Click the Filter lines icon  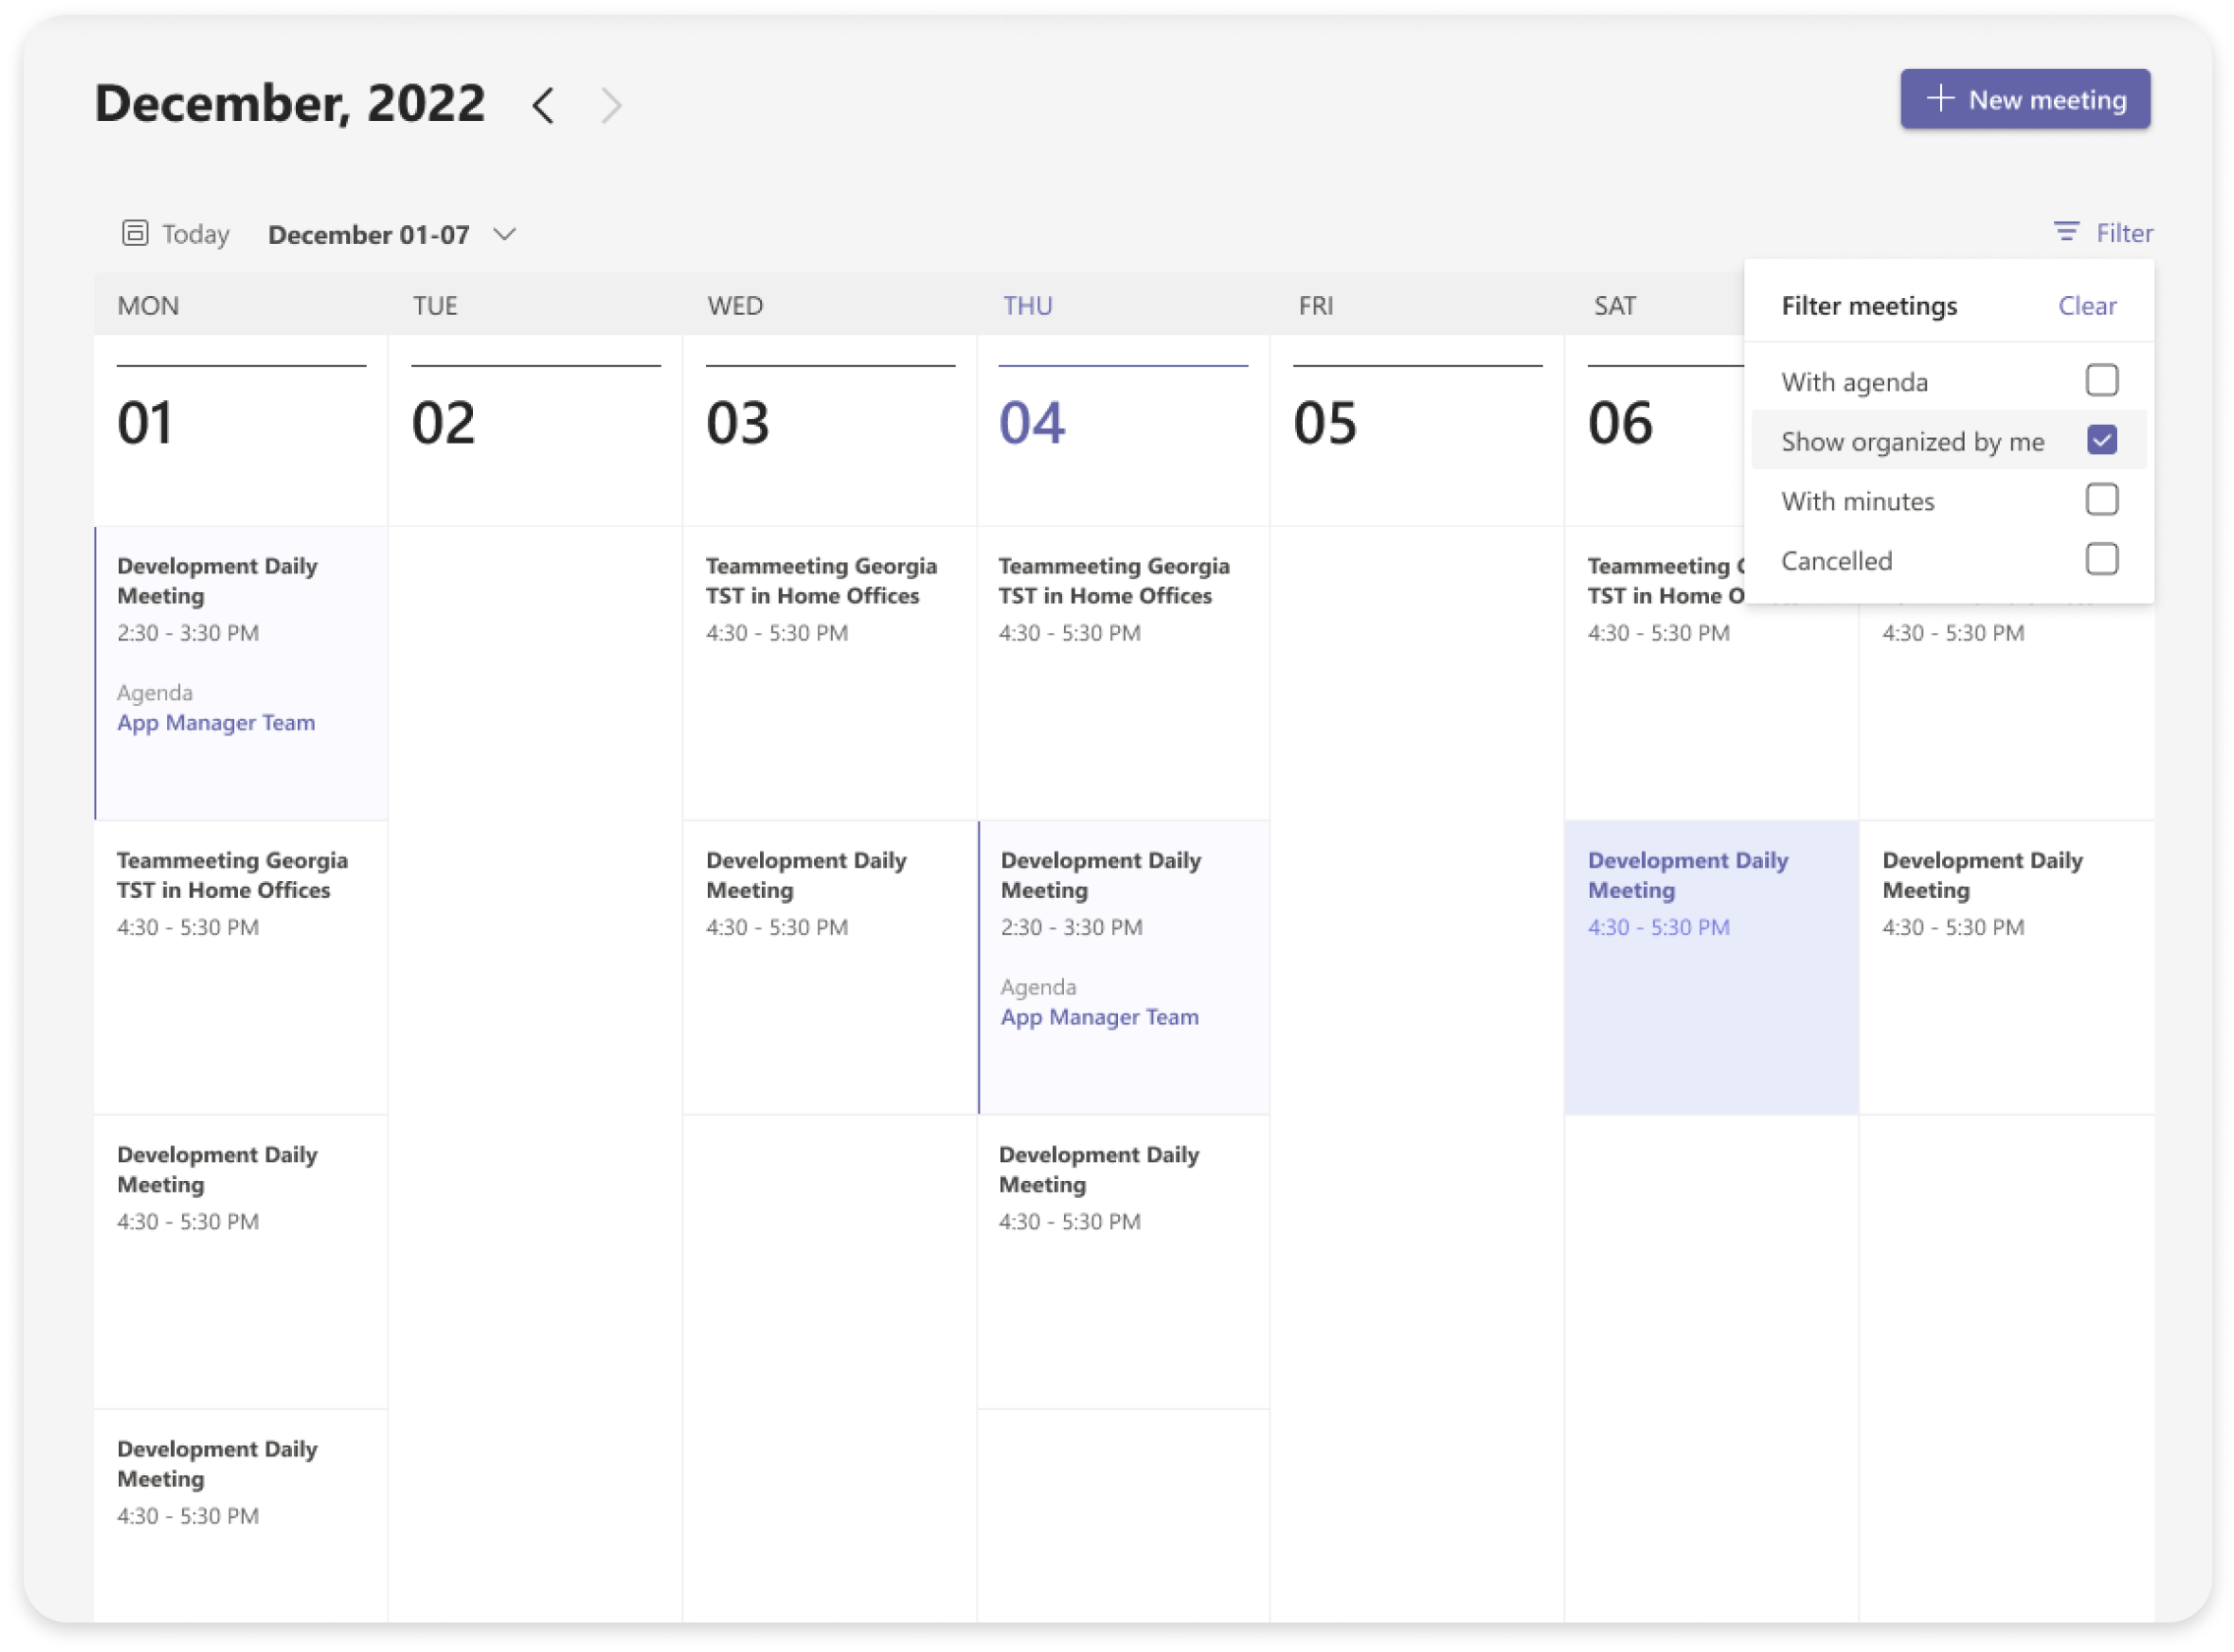[x=2066, y=232]
